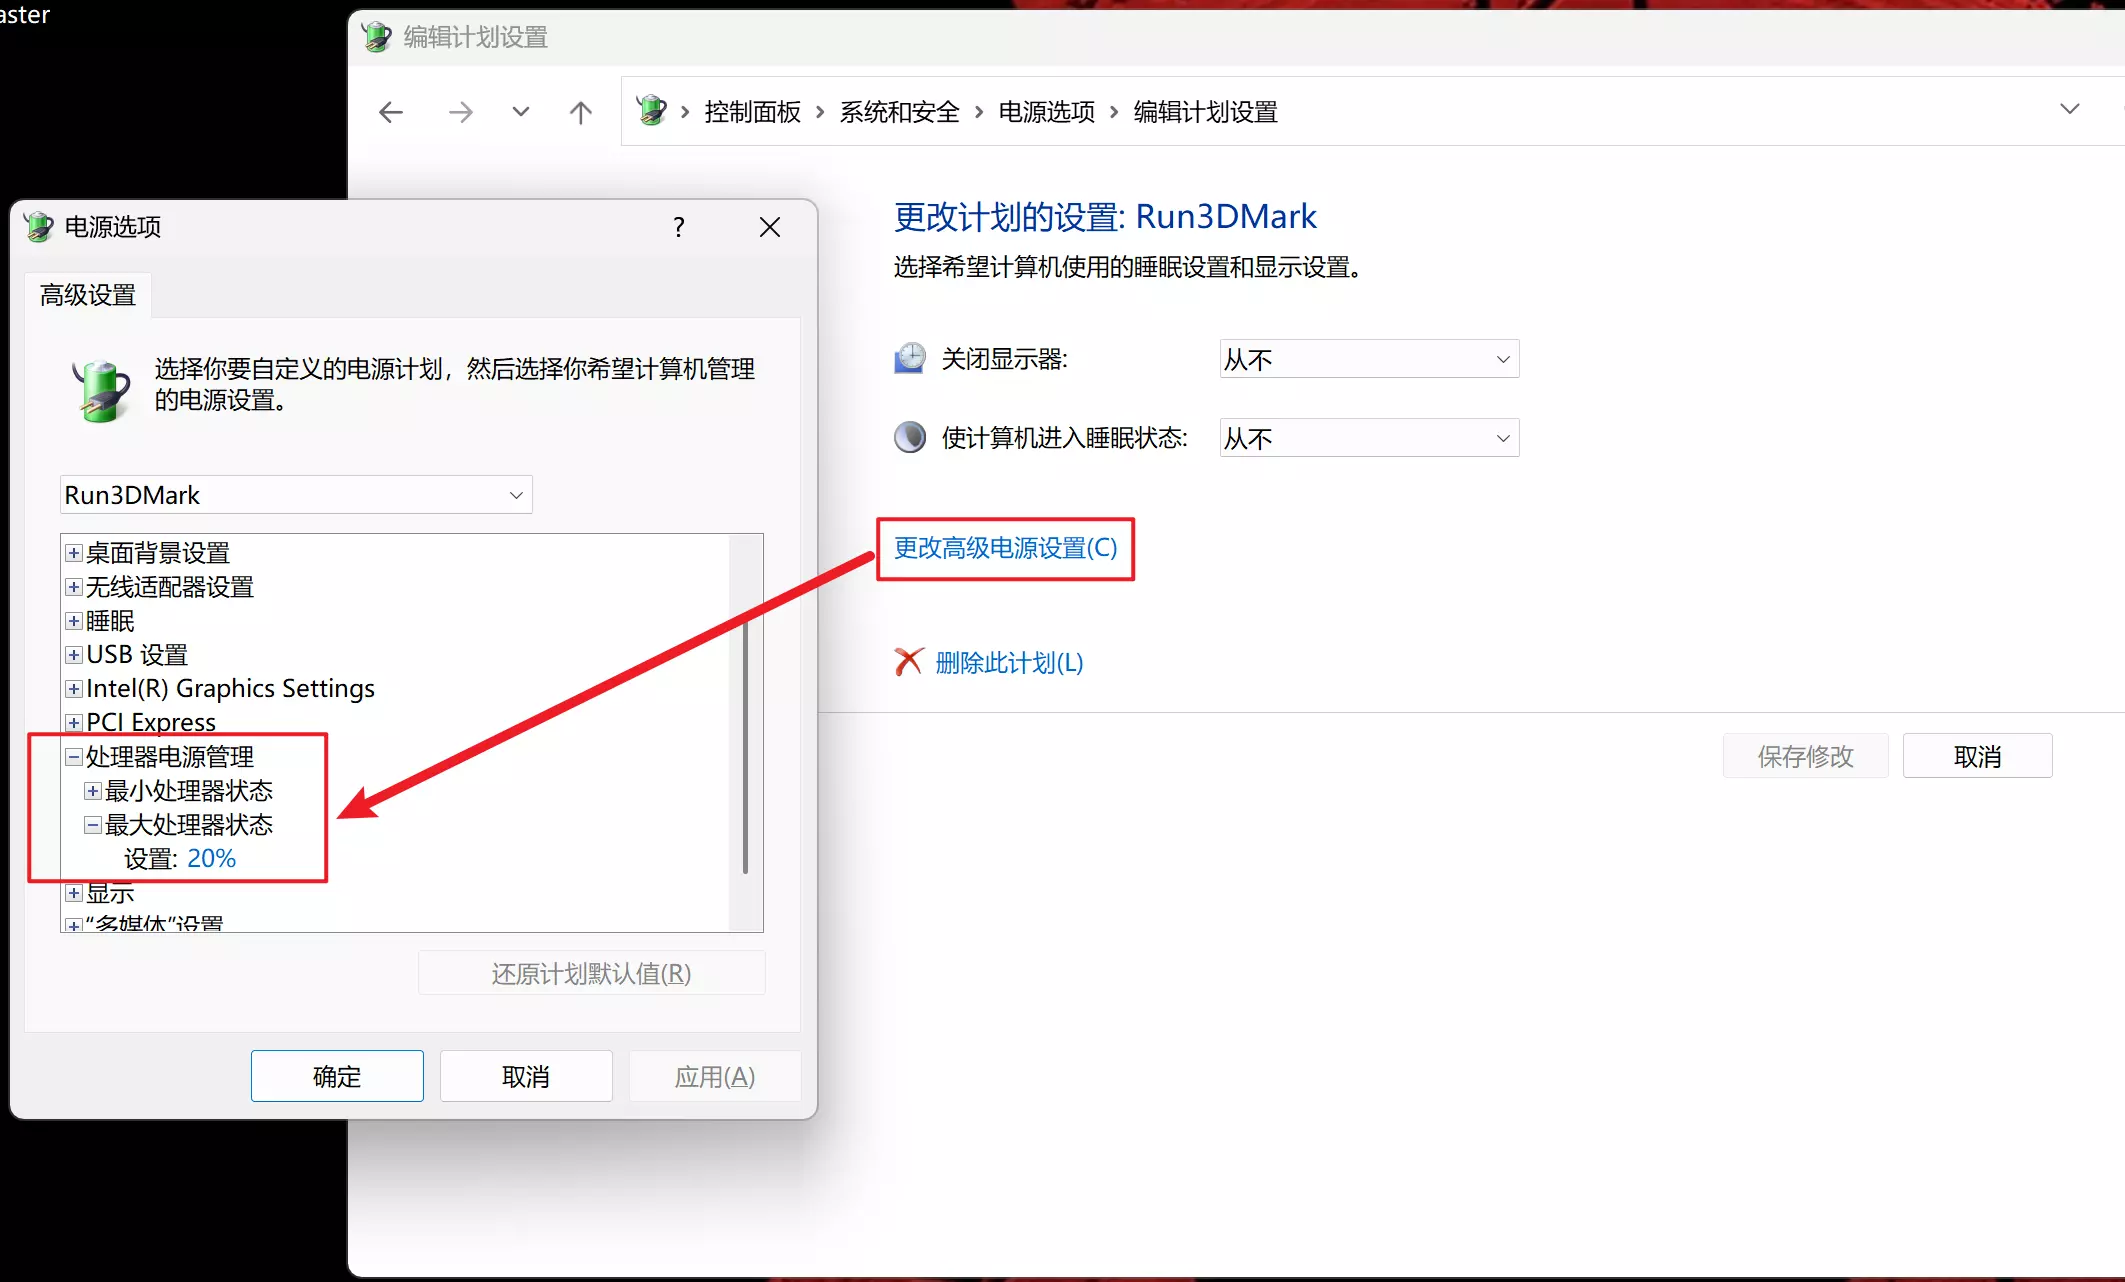Select the 高级设置 tab
The height and width of the screenshot is (1282, 2125).
coord(88,295)
